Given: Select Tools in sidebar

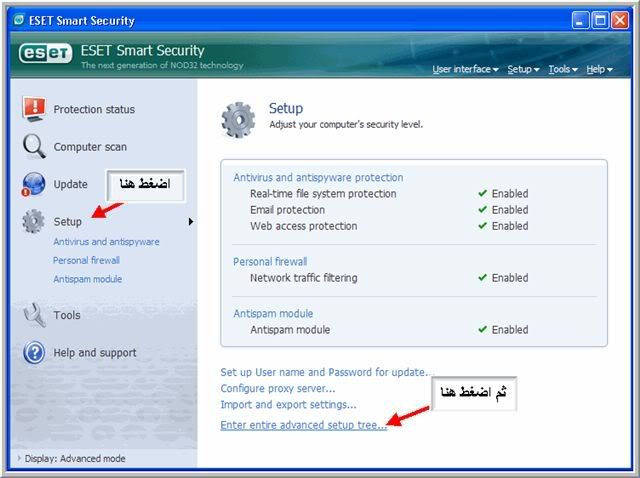Looking at the screenshot, I should (x=67, y=315).
